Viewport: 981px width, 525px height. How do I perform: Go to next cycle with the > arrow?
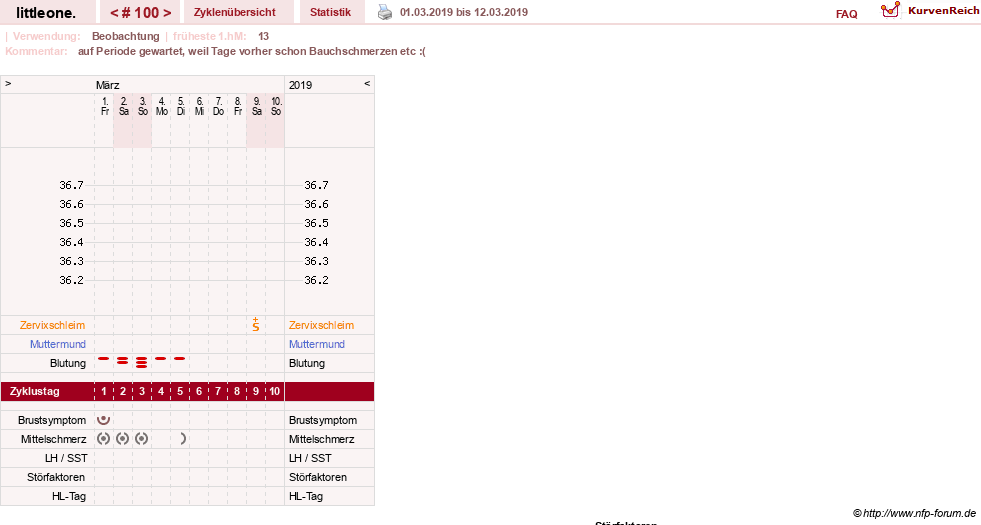pos(167,13)
